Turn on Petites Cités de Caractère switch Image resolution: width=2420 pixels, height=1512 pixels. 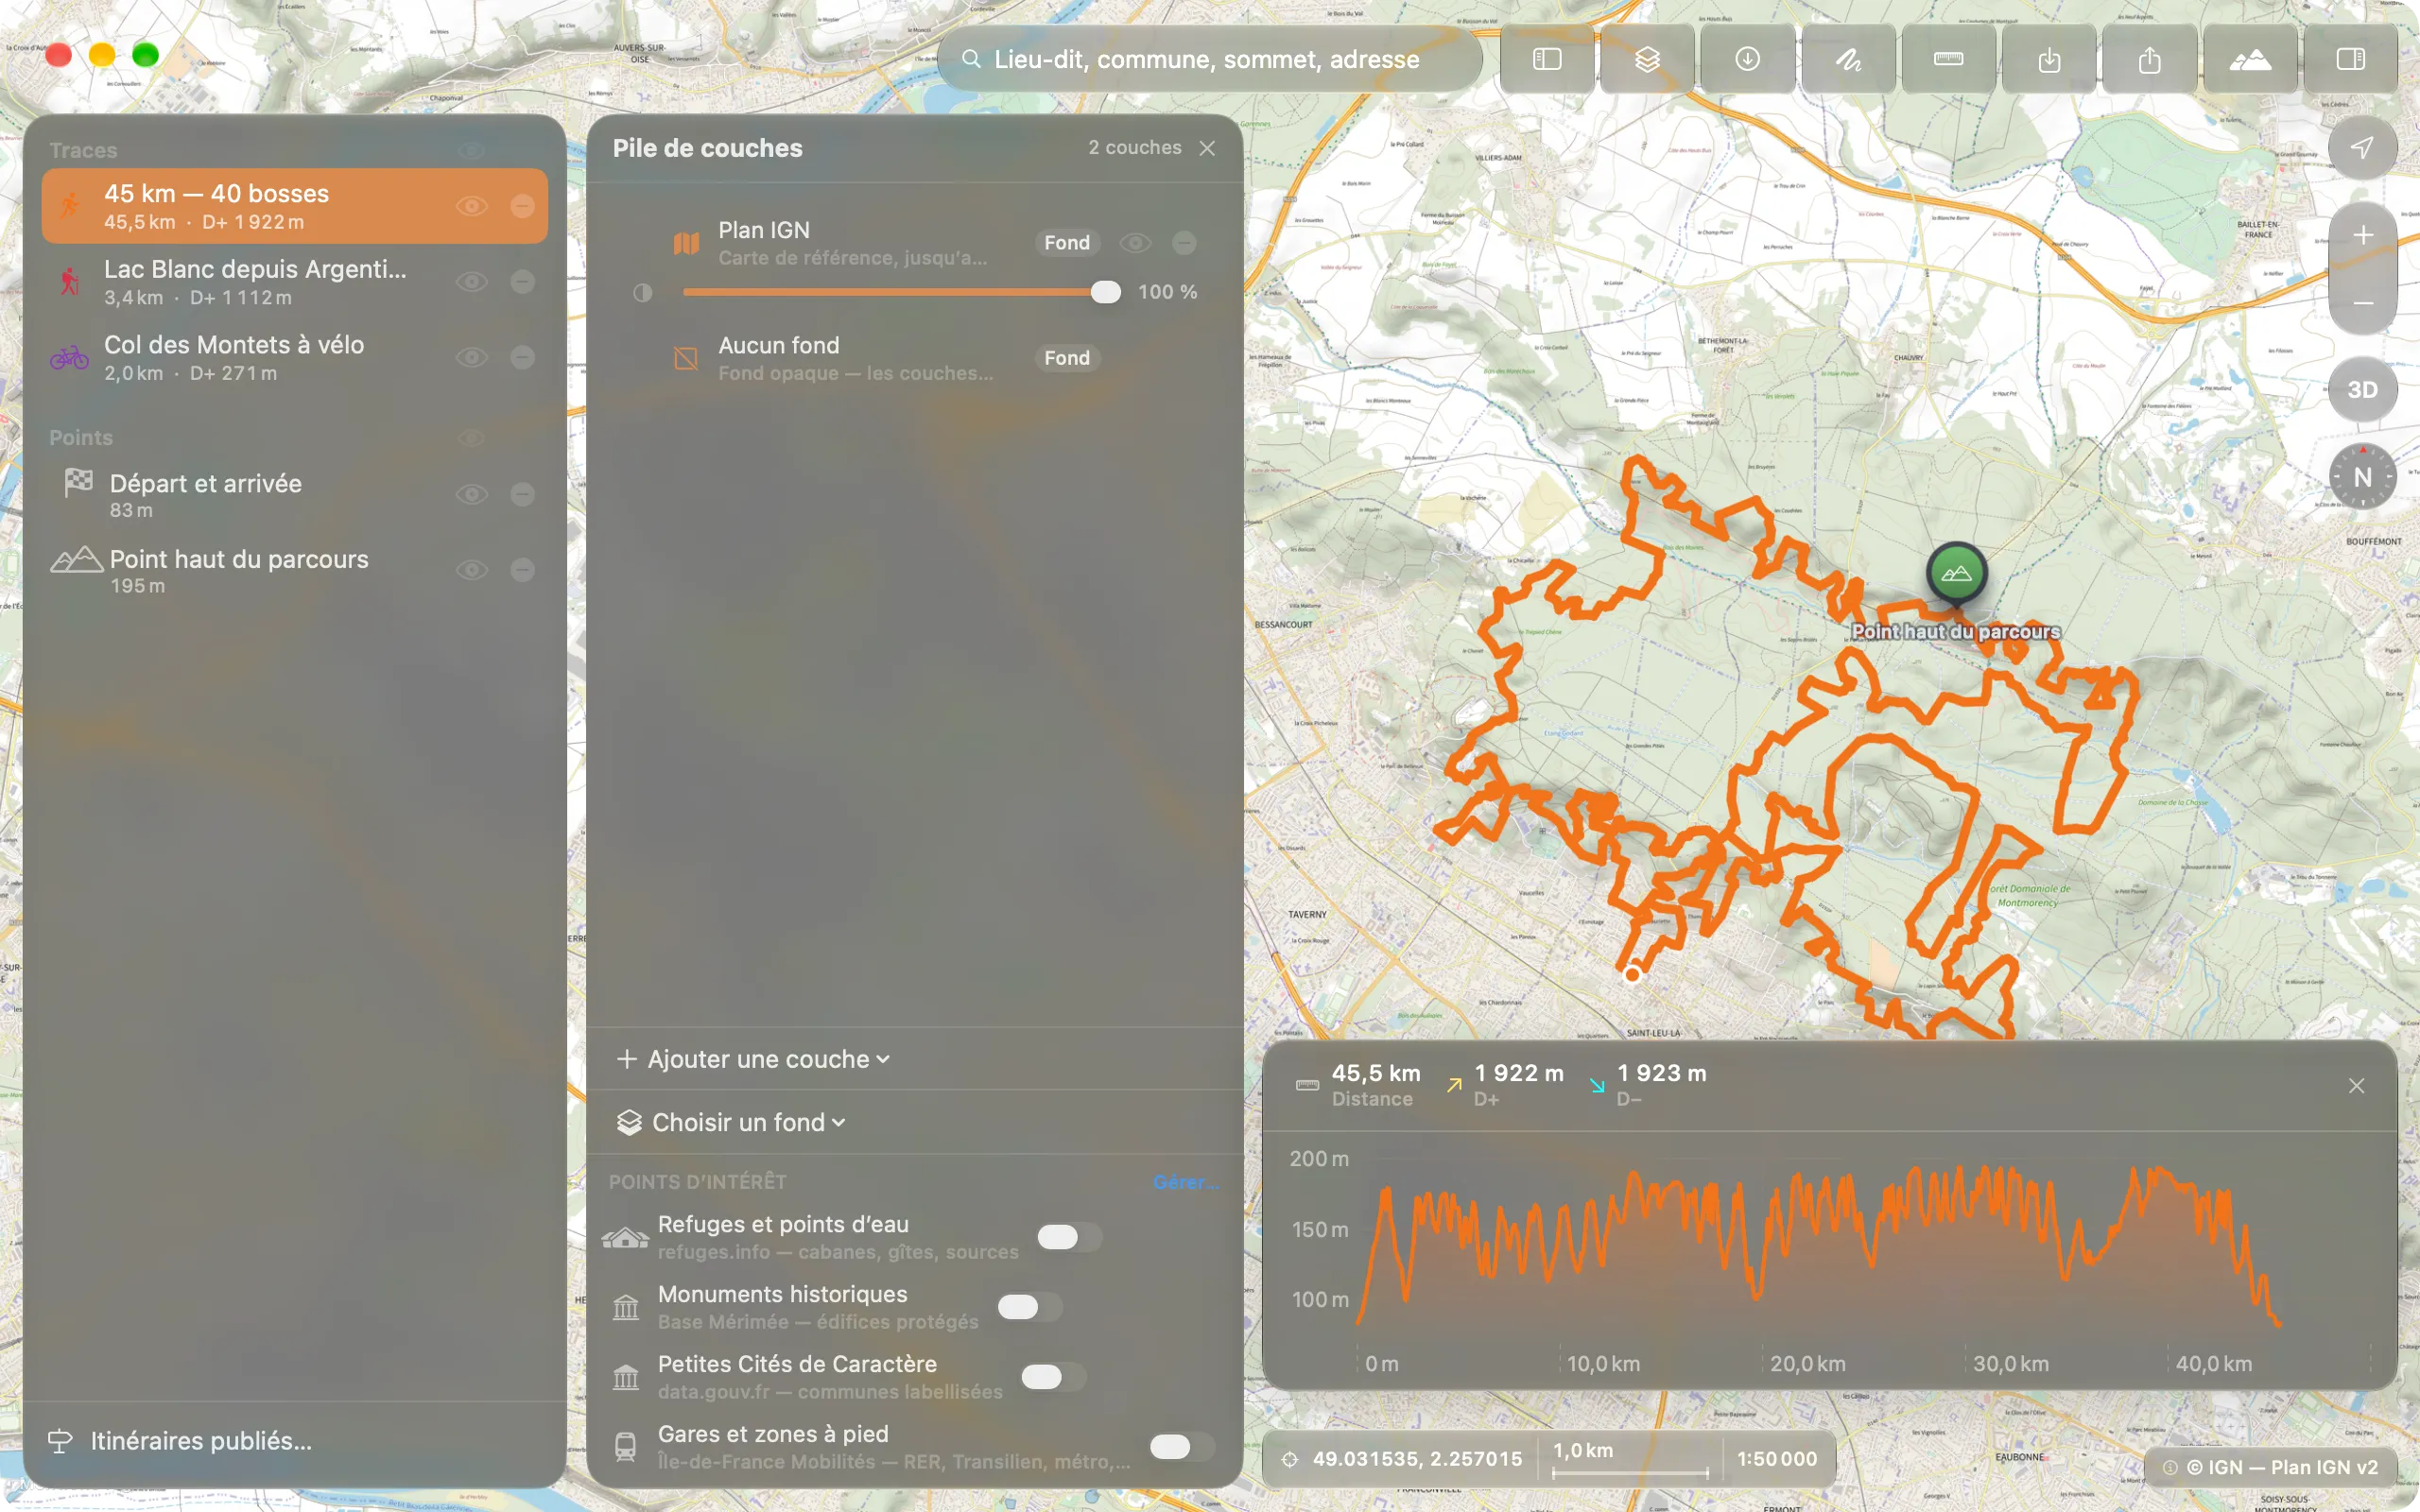[1053, 1377]
